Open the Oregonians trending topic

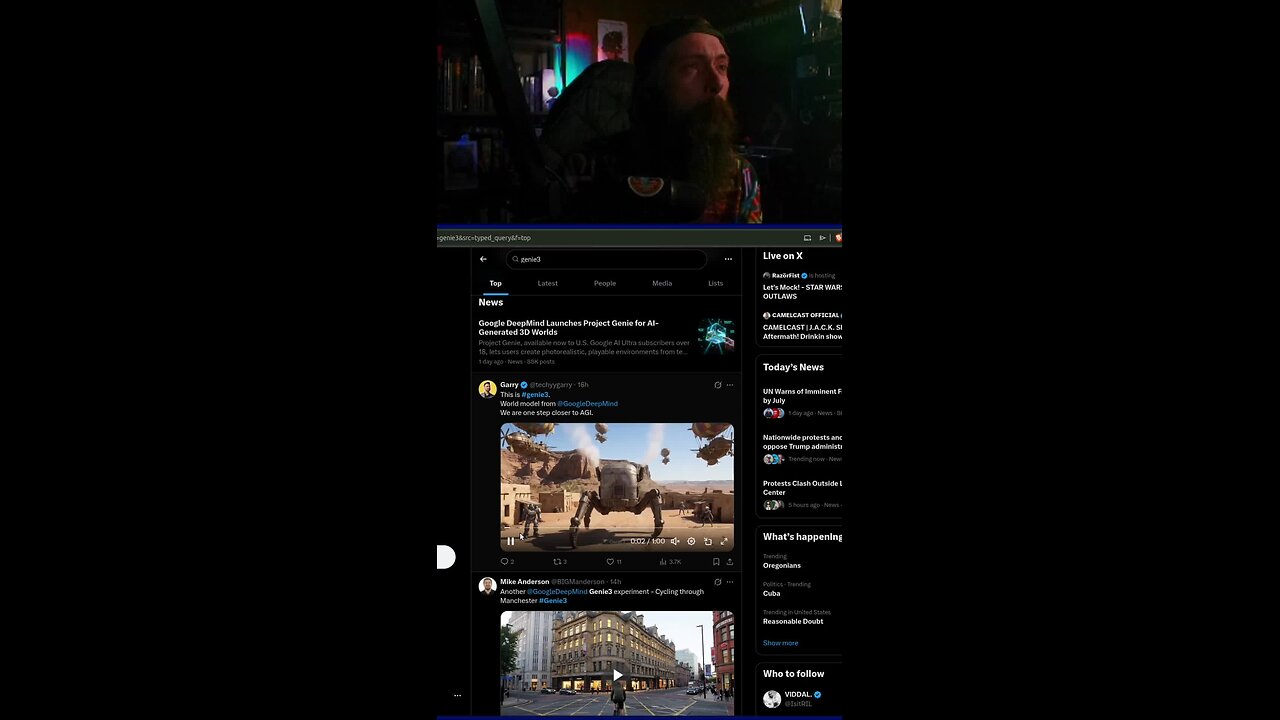[x=782, y=565]
